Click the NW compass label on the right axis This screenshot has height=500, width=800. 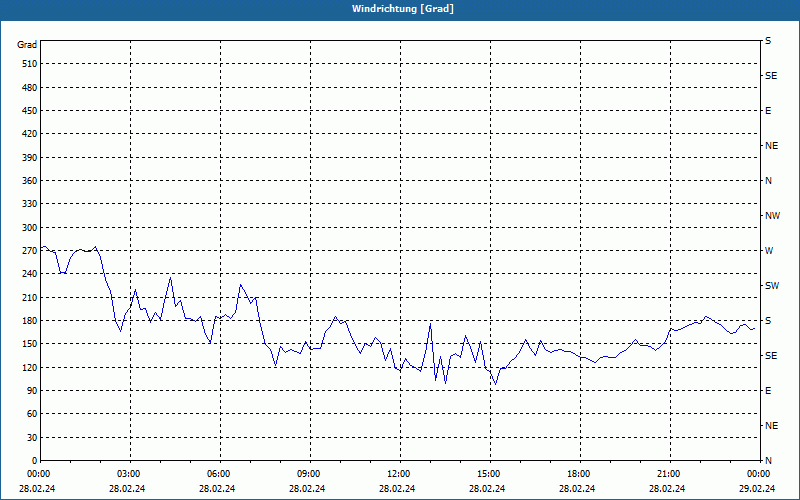tap(772, 216)
